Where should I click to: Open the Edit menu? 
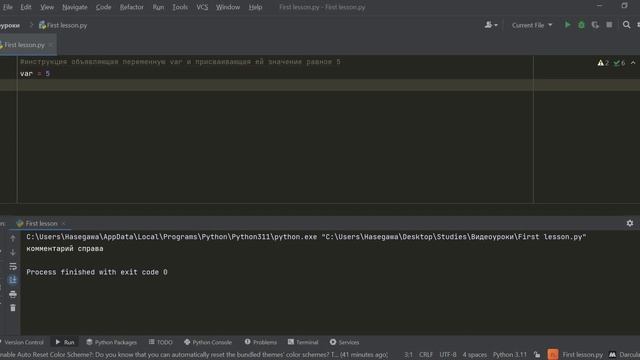click(26, 7)
